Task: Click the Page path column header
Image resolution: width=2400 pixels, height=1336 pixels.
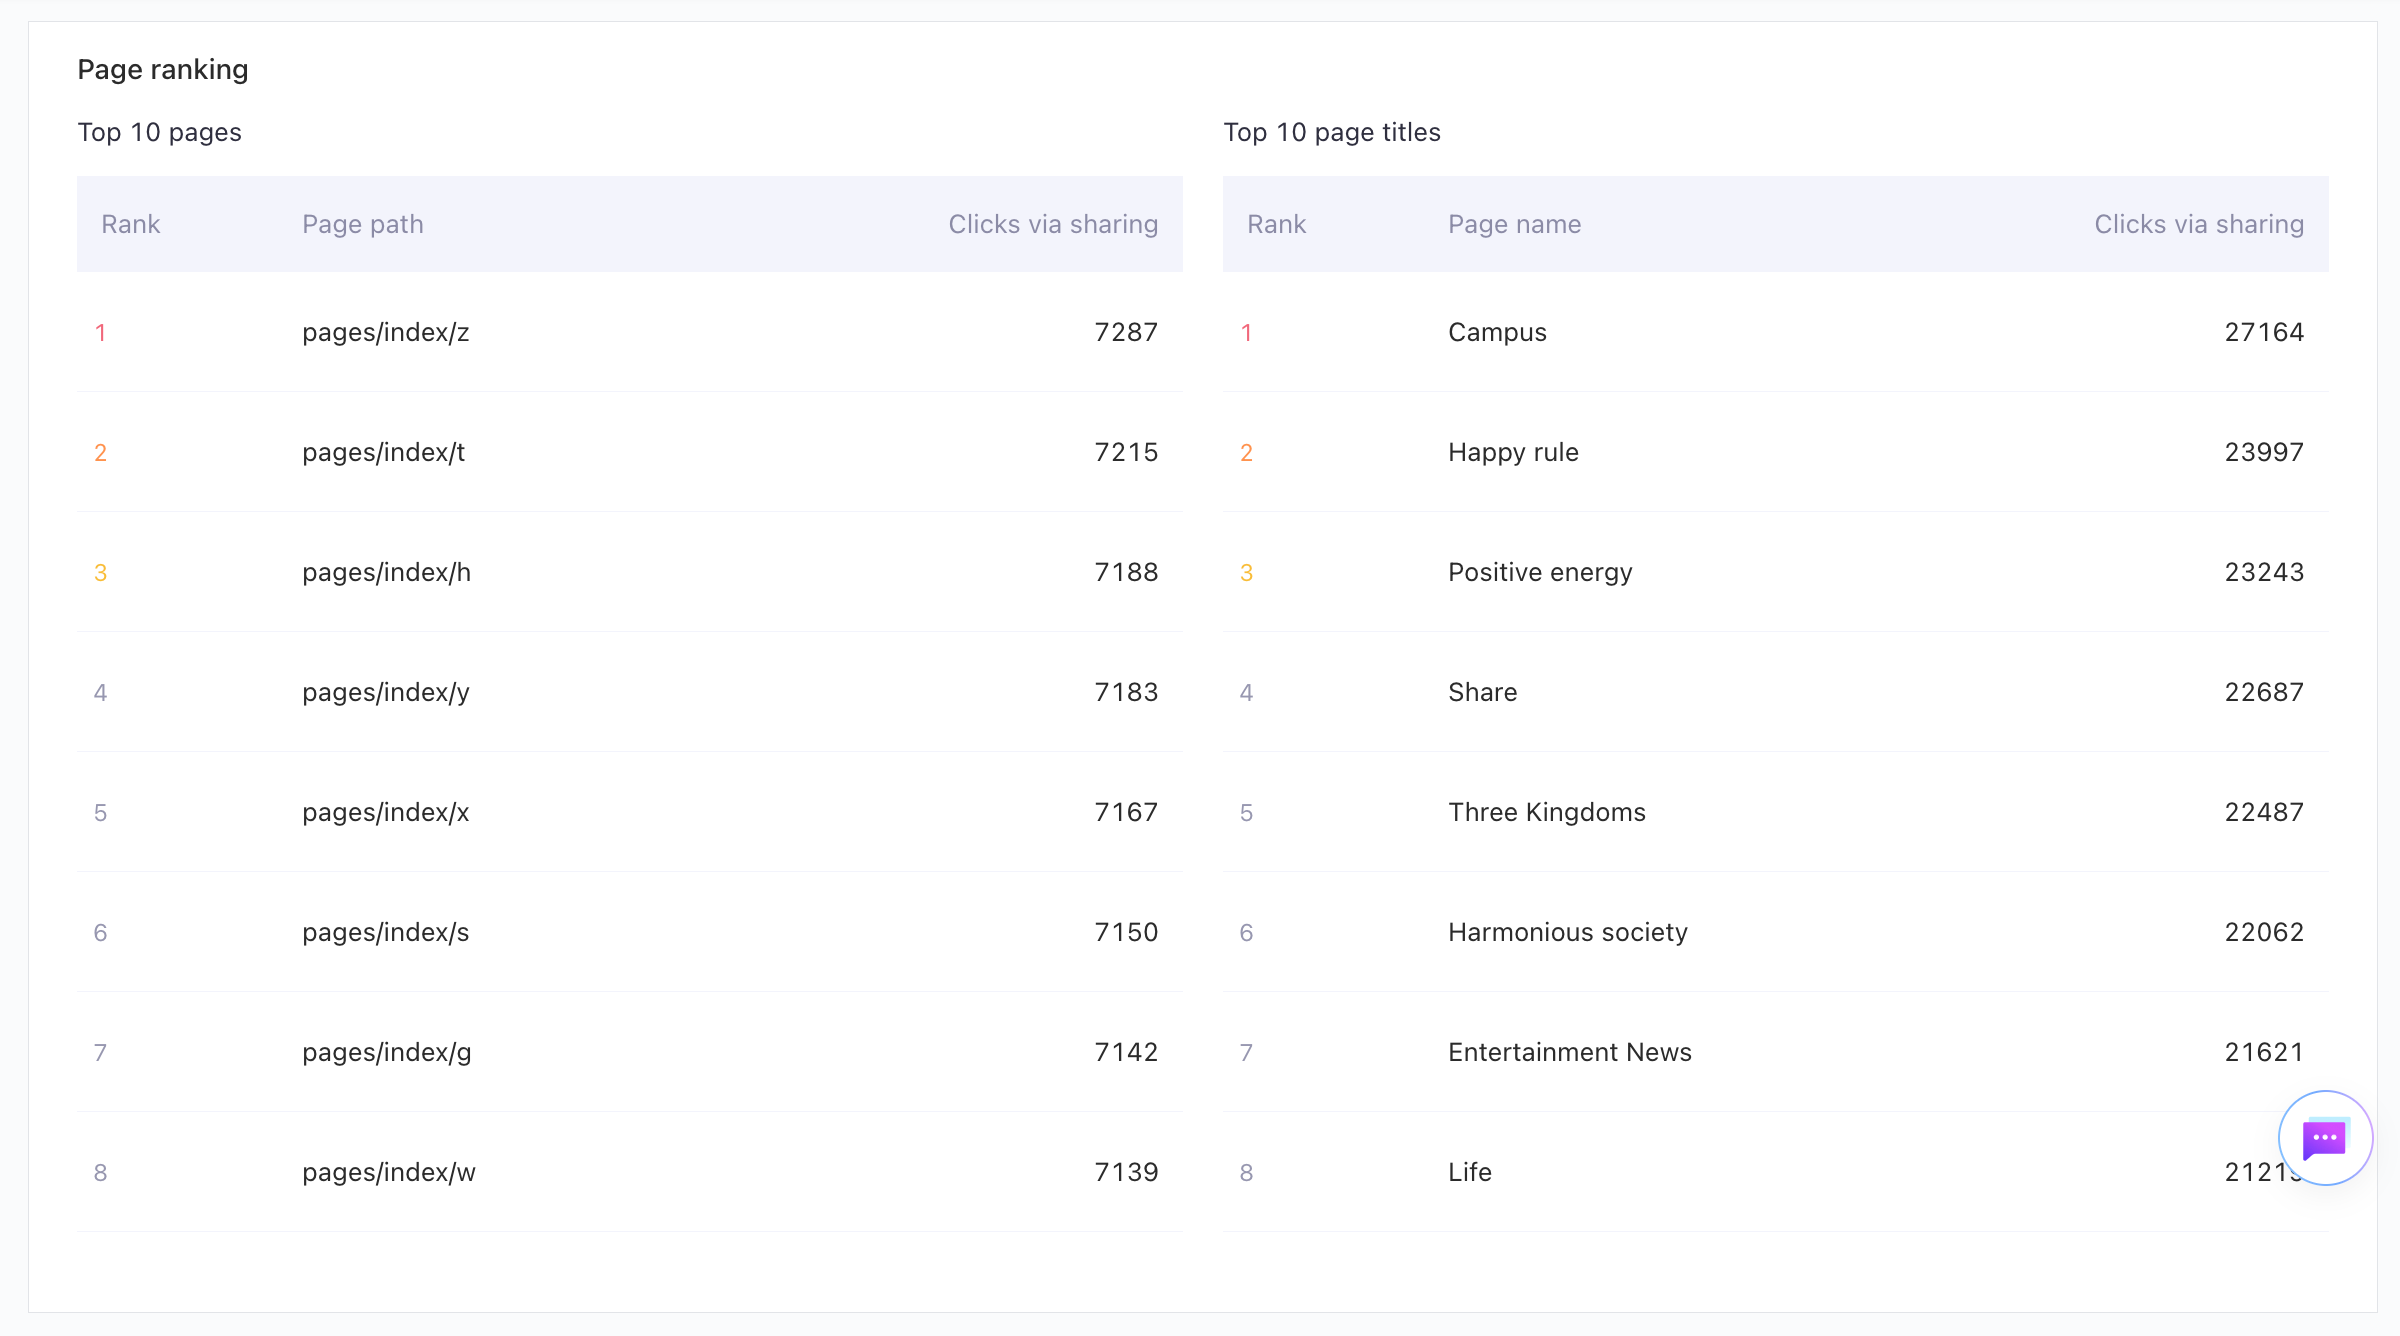Action: click(363, 224)
